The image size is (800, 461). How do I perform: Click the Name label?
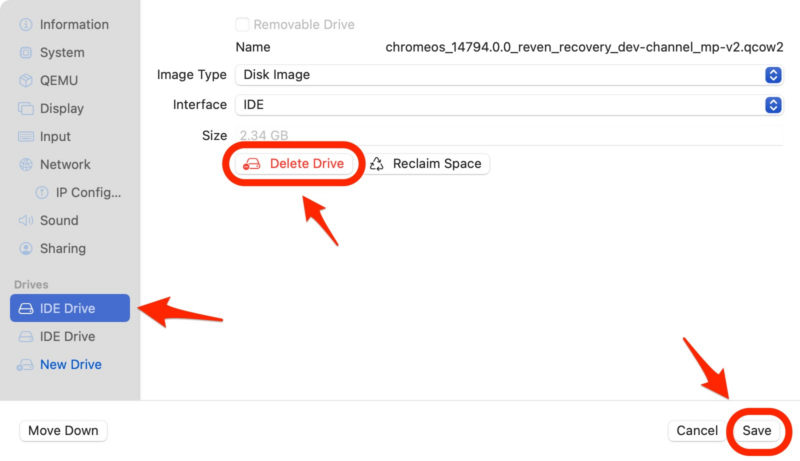pos(253,47)
